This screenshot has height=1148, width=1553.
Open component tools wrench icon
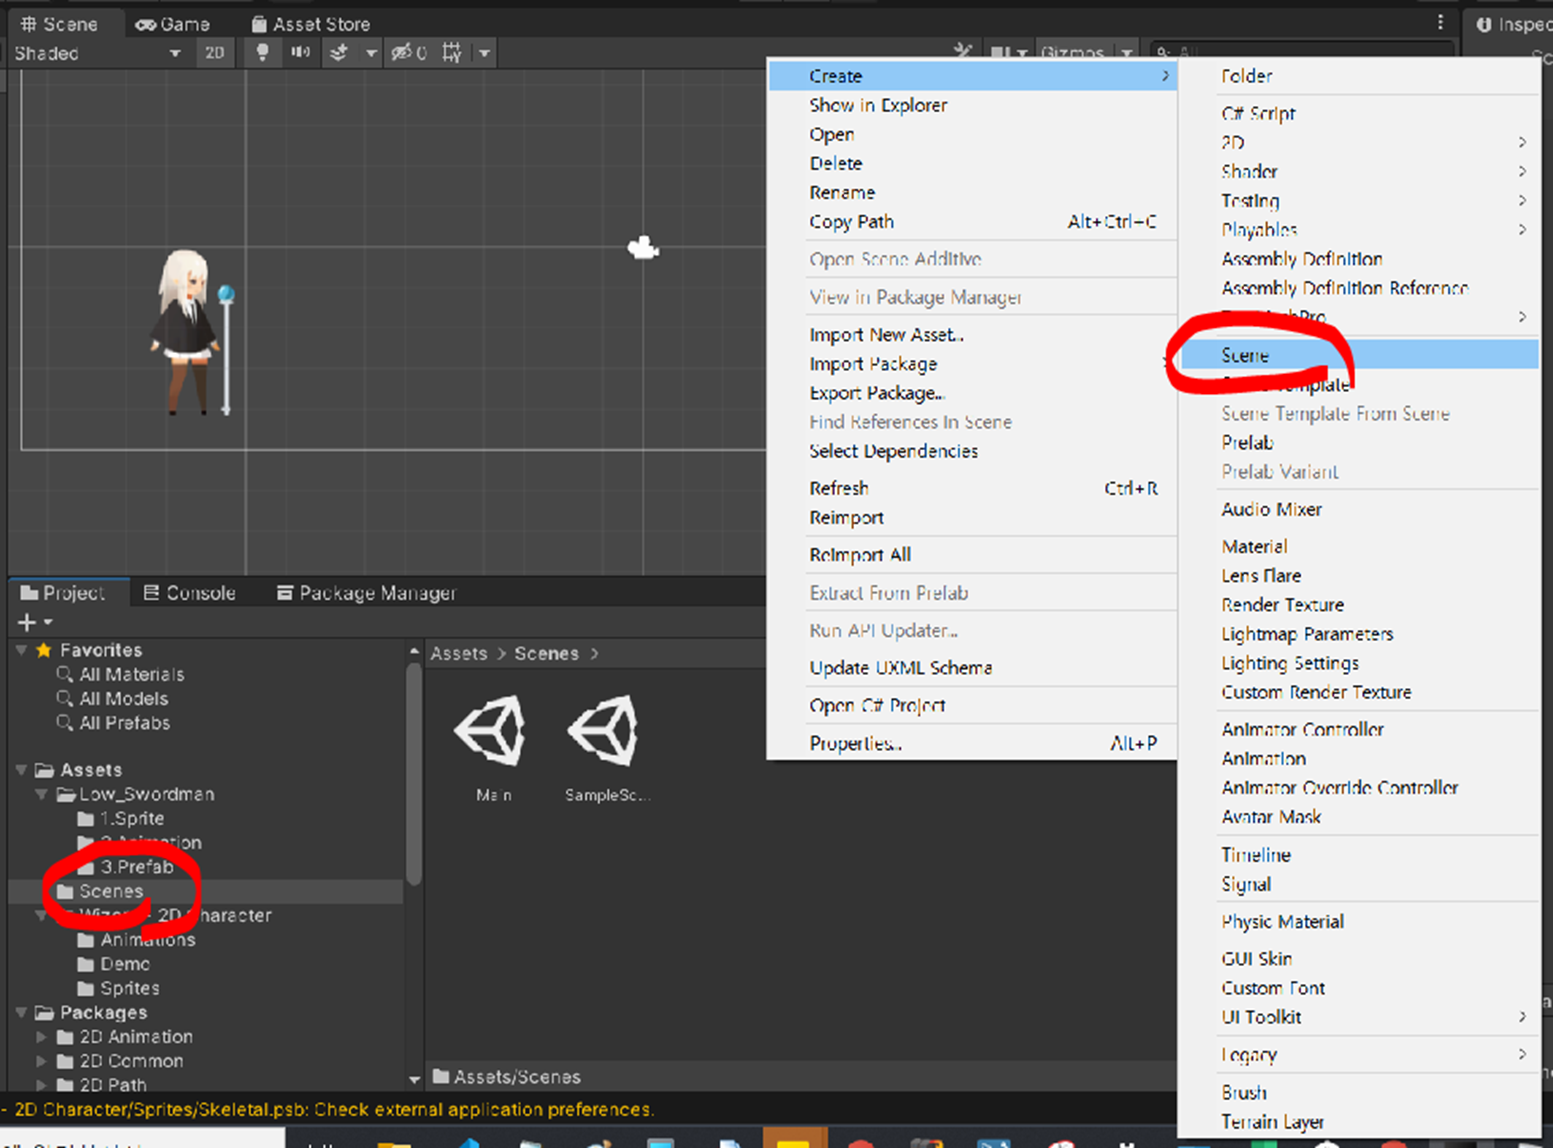(x=963, y=51)
